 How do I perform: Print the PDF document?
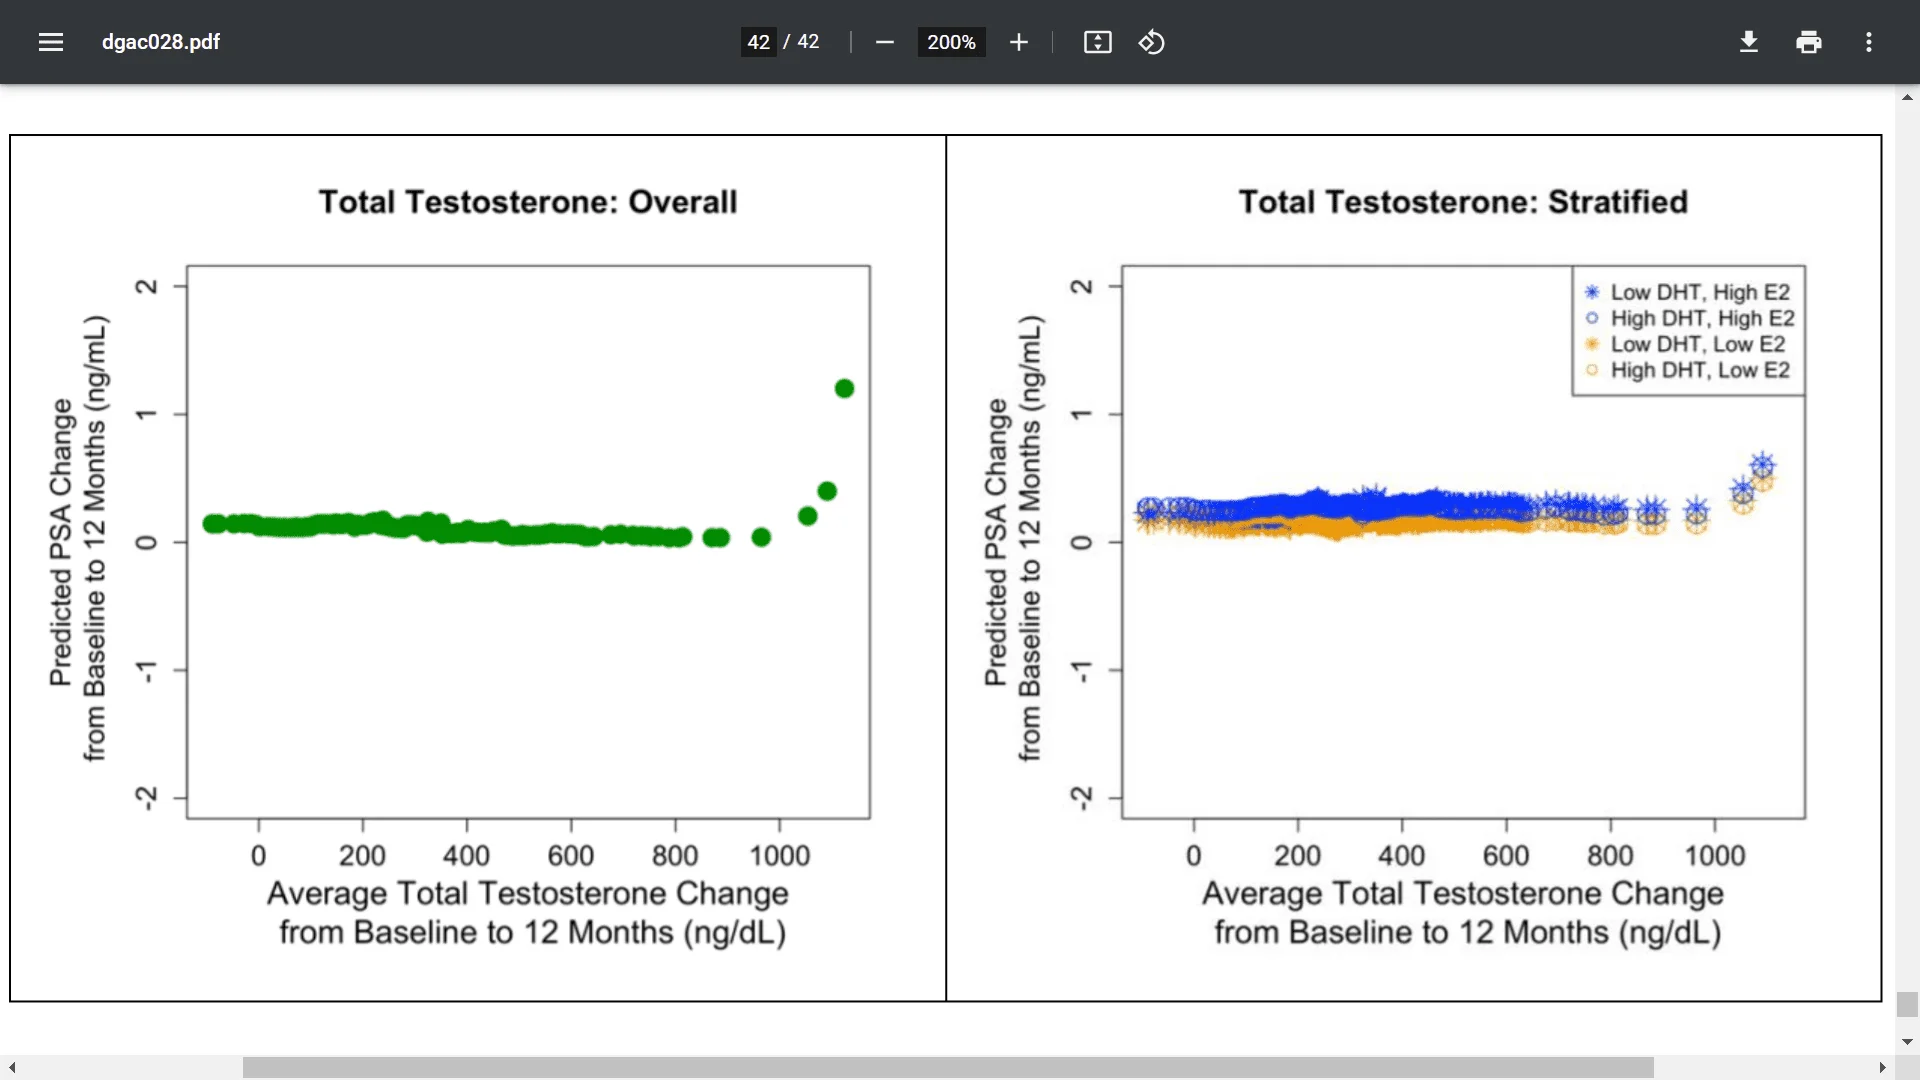(1808, 42)
